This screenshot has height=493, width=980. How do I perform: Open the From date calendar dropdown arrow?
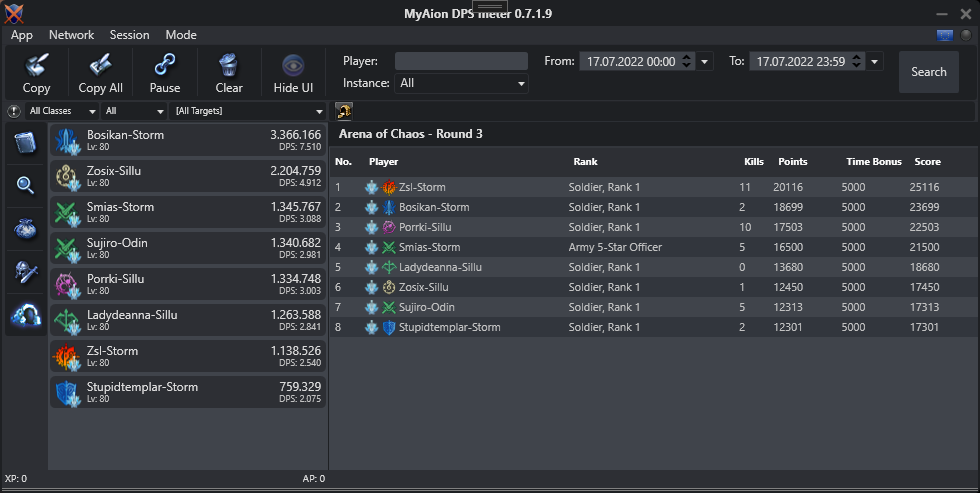(x=705, y=62)
